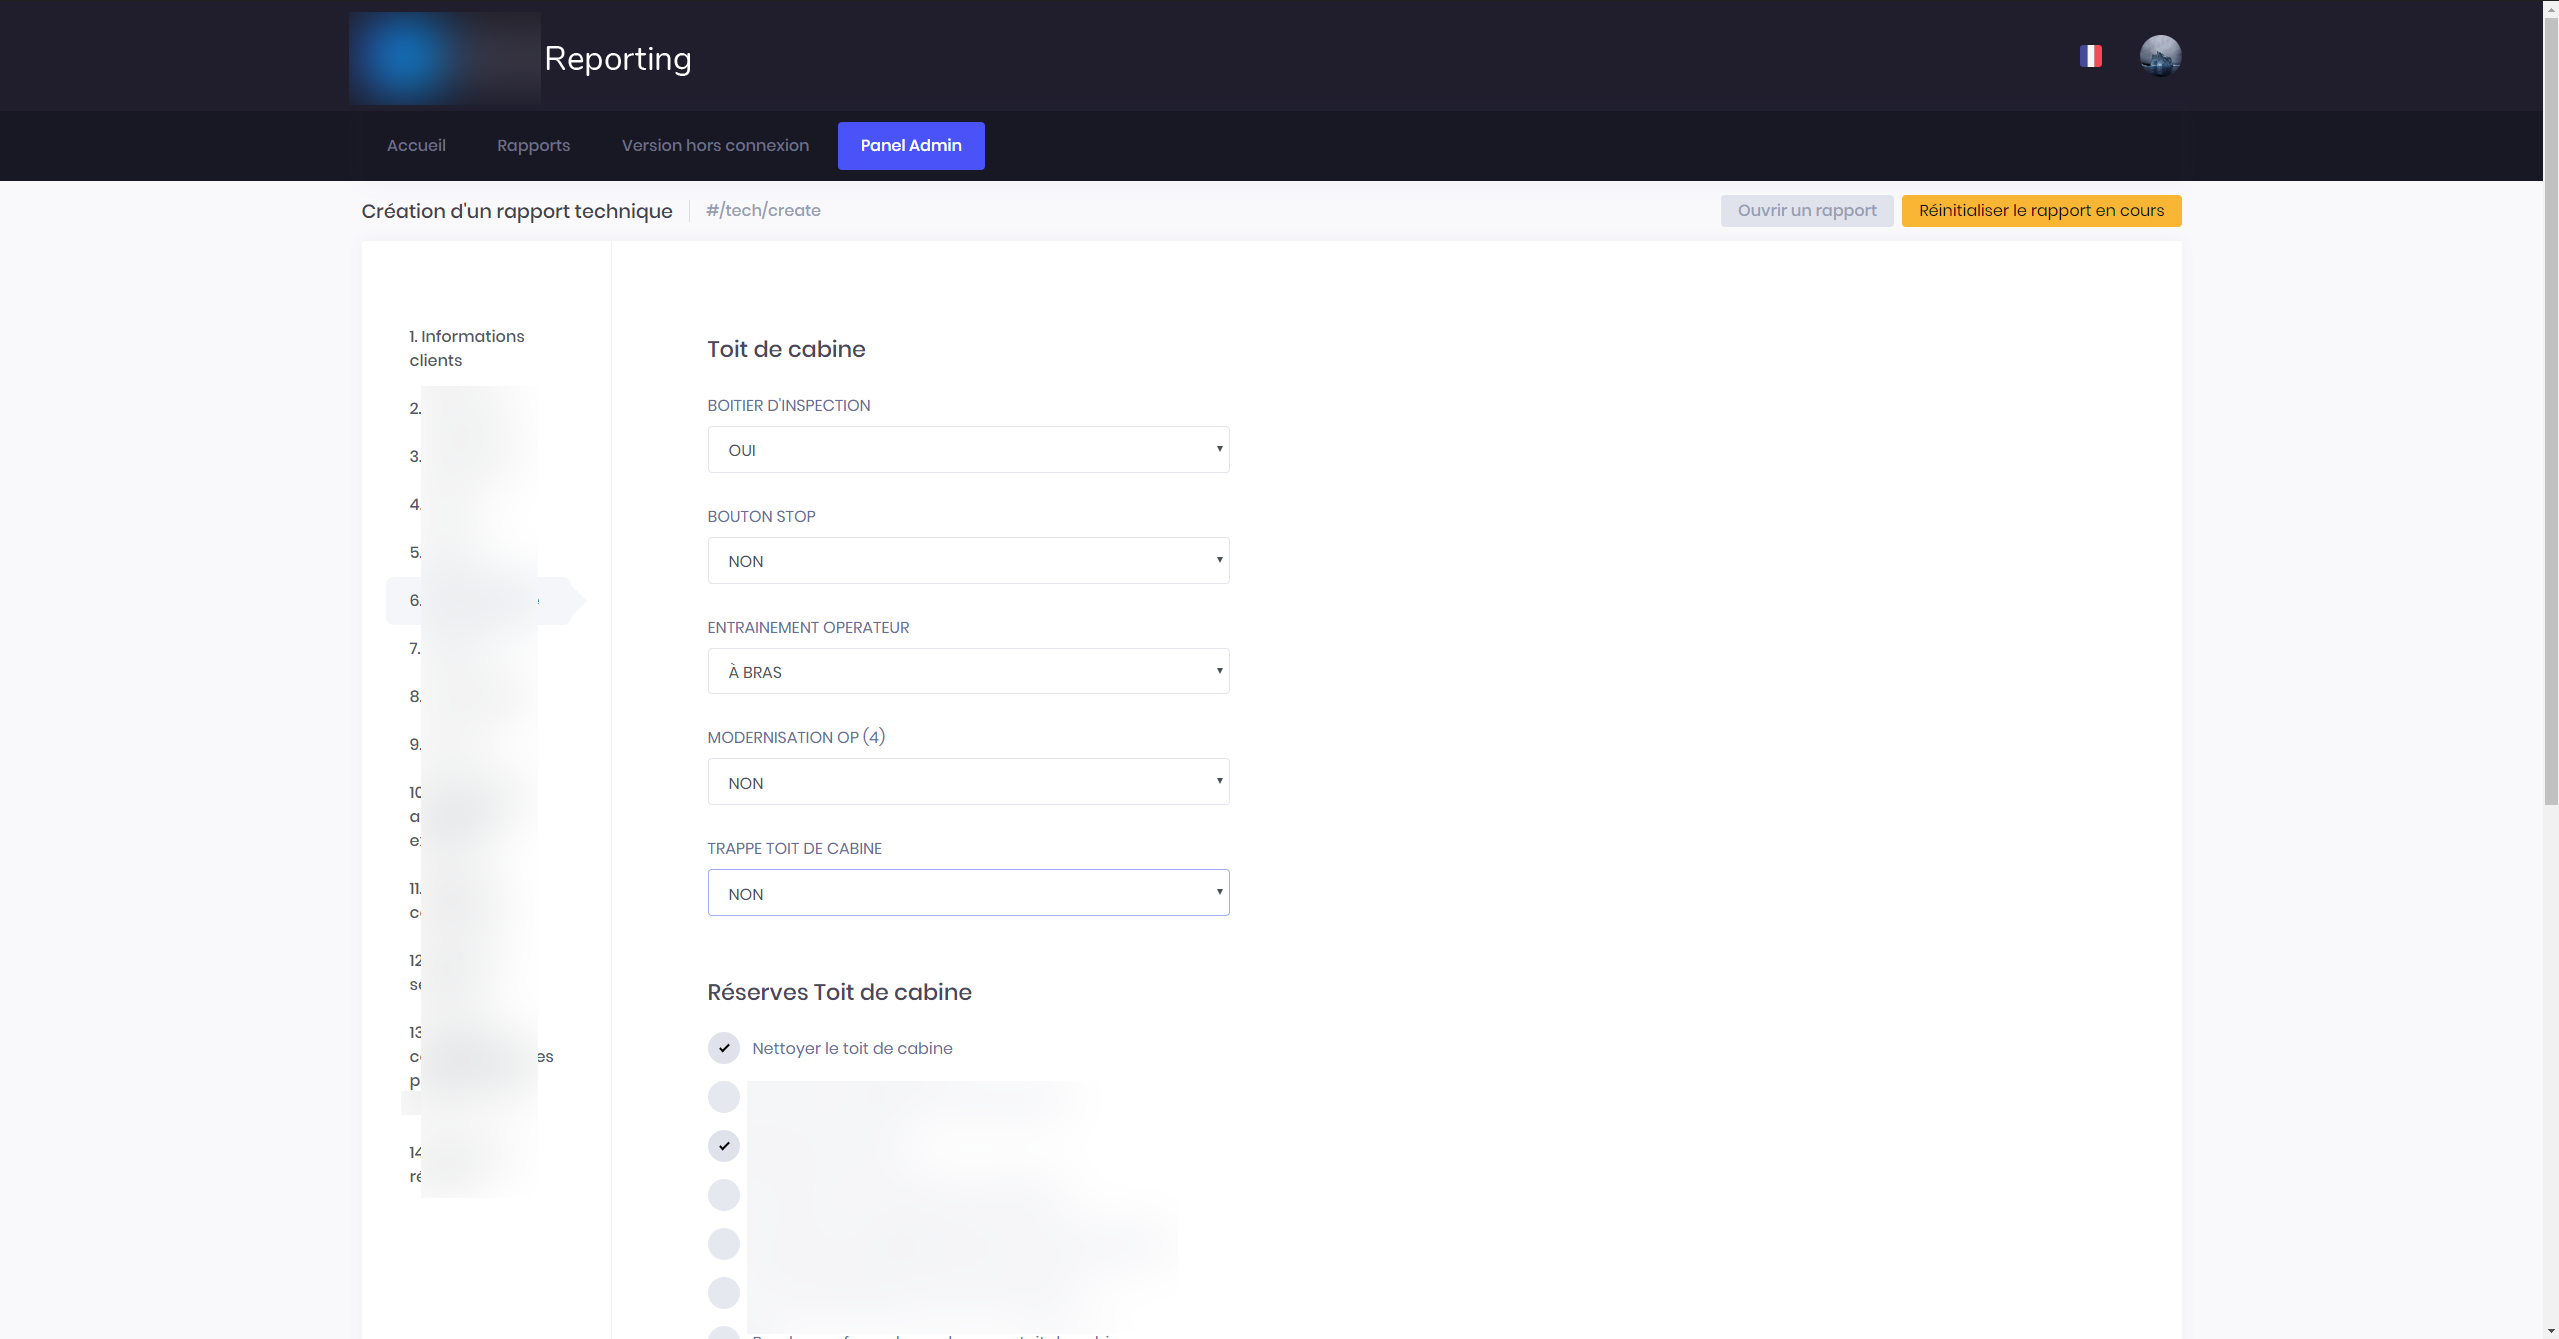Screen dimensions: 2559x1339
Task: Open Entrainement Operateur dropdown
Action: pos(968,672)
